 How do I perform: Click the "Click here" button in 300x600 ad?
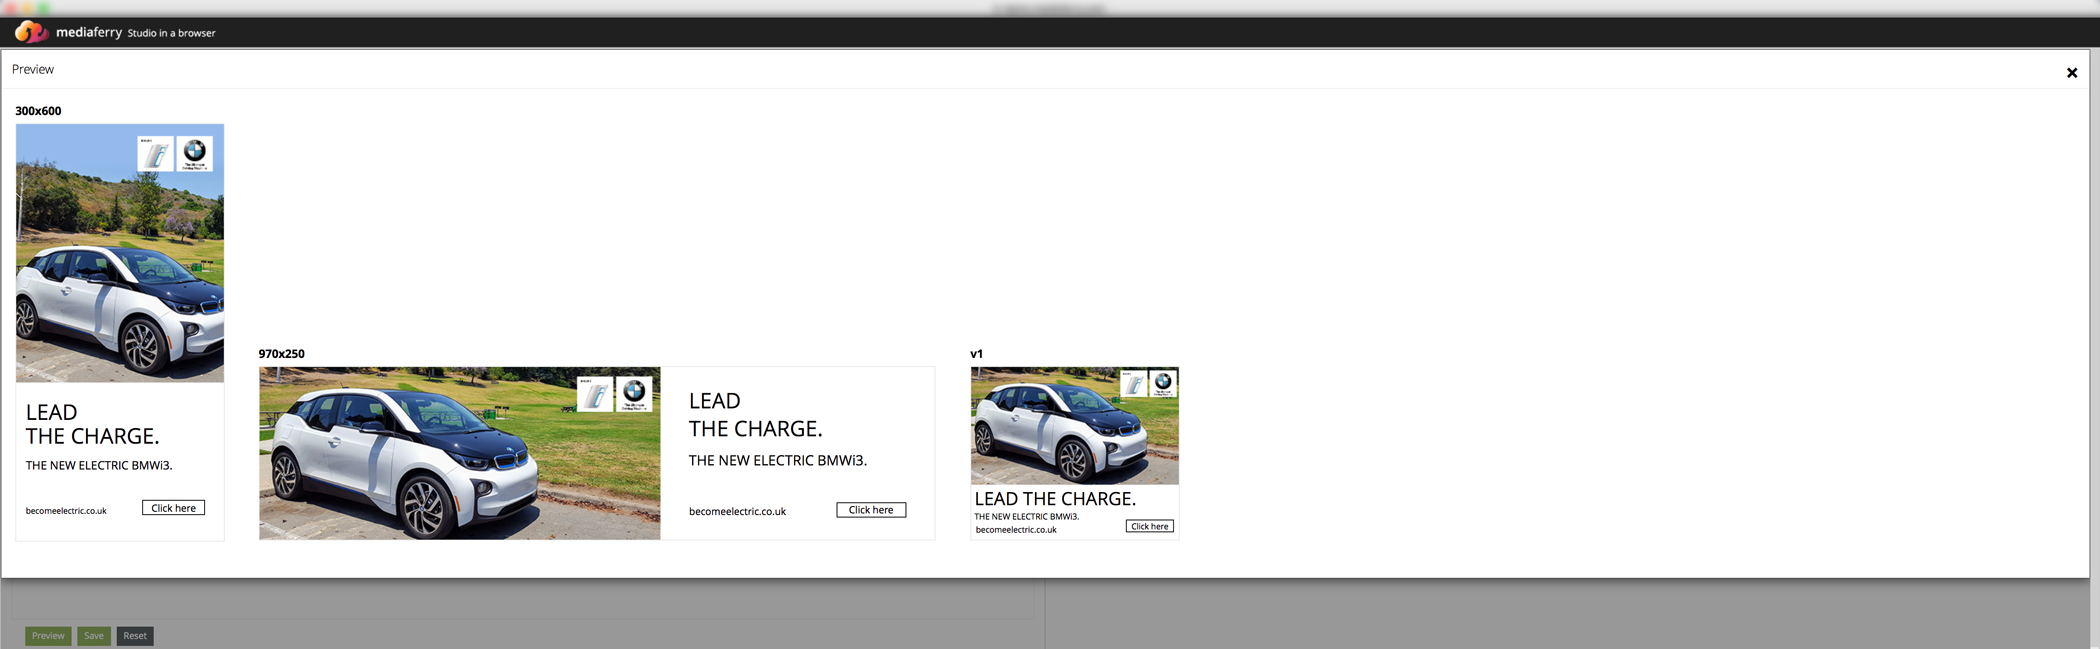pos(173,508)
